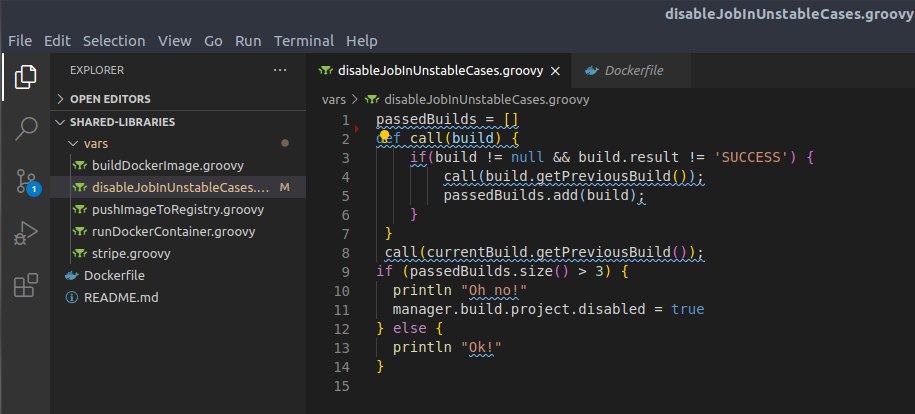Screen dimensions: 915x414
Task: Open the Selection menu
Action: (114, 41)
